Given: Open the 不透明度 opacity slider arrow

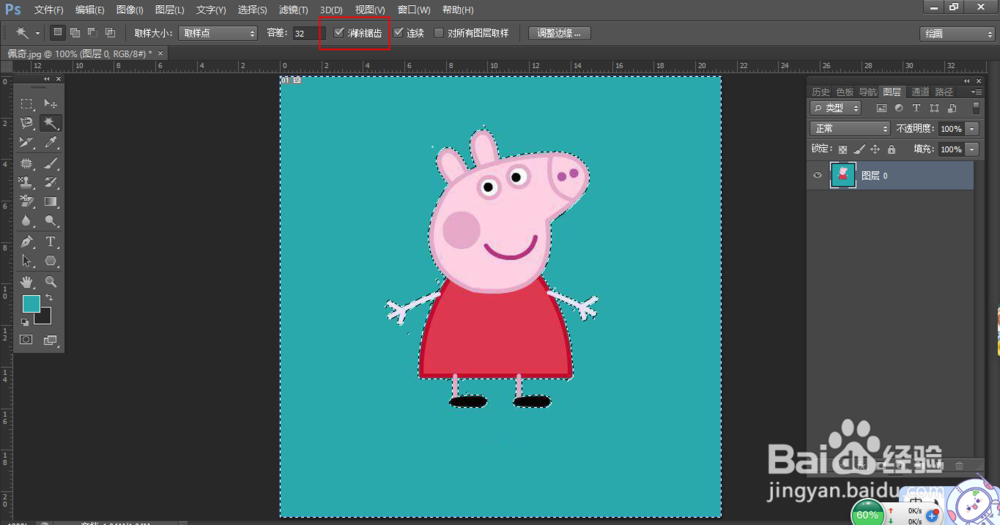Looking at the screenshot, I should [x=972, y=129].
